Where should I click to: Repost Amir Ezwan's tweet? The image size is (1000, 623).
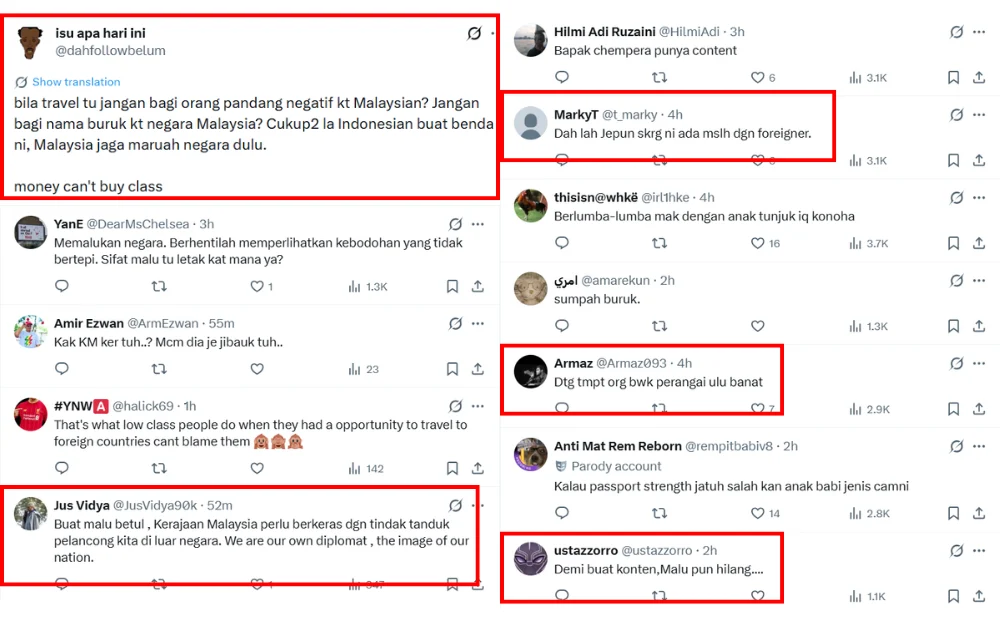tap(159, 369)
